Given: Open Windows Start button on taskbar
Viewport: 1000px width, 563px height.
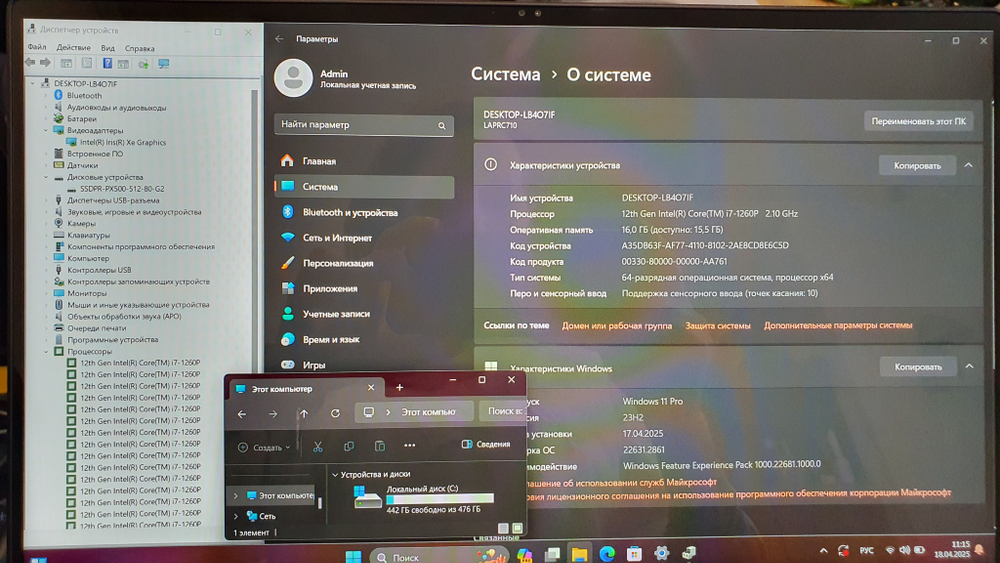Looking at the screenshot, I should click(353, 556).
